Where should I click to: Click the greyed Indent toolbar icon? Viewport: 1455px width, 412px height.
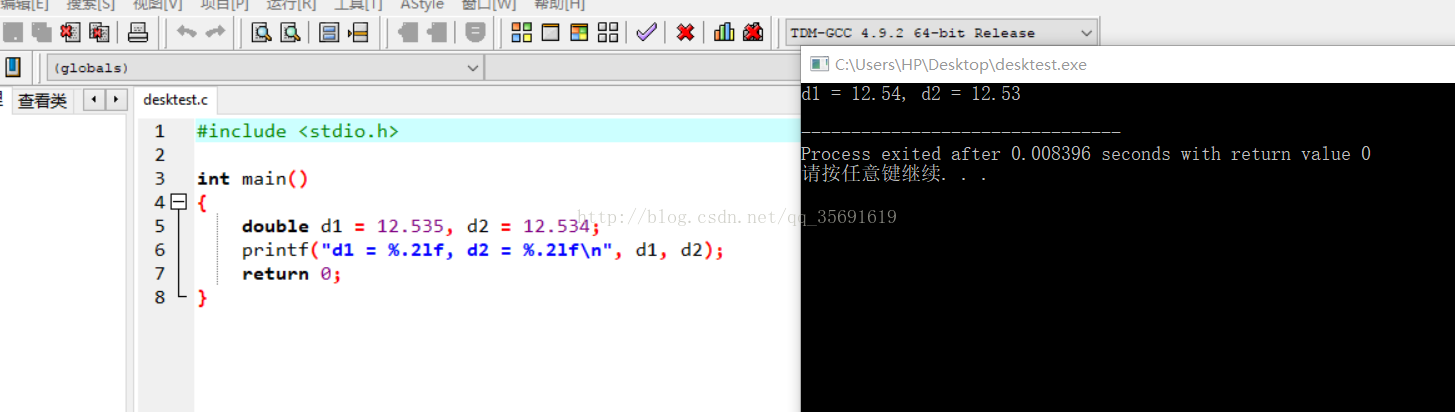pyautogui.click(x=408, y=32)
